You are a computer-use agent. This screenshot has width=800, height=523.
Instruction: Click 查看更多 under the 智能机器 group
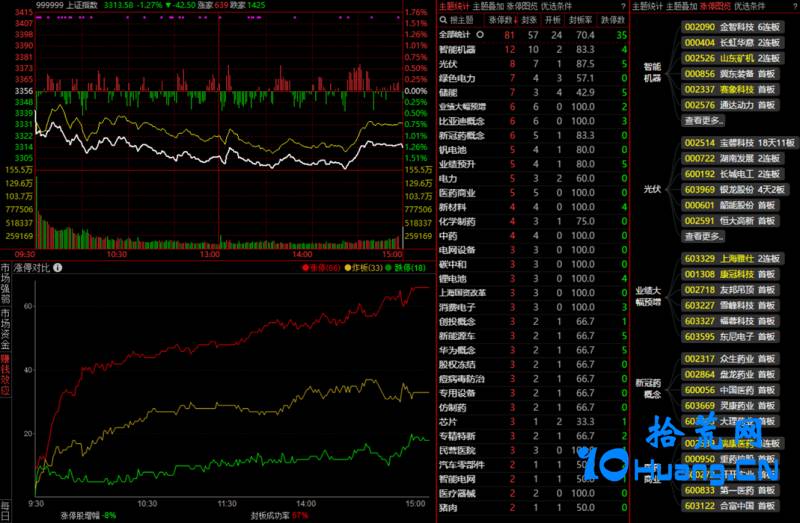(x=703, y=120)
